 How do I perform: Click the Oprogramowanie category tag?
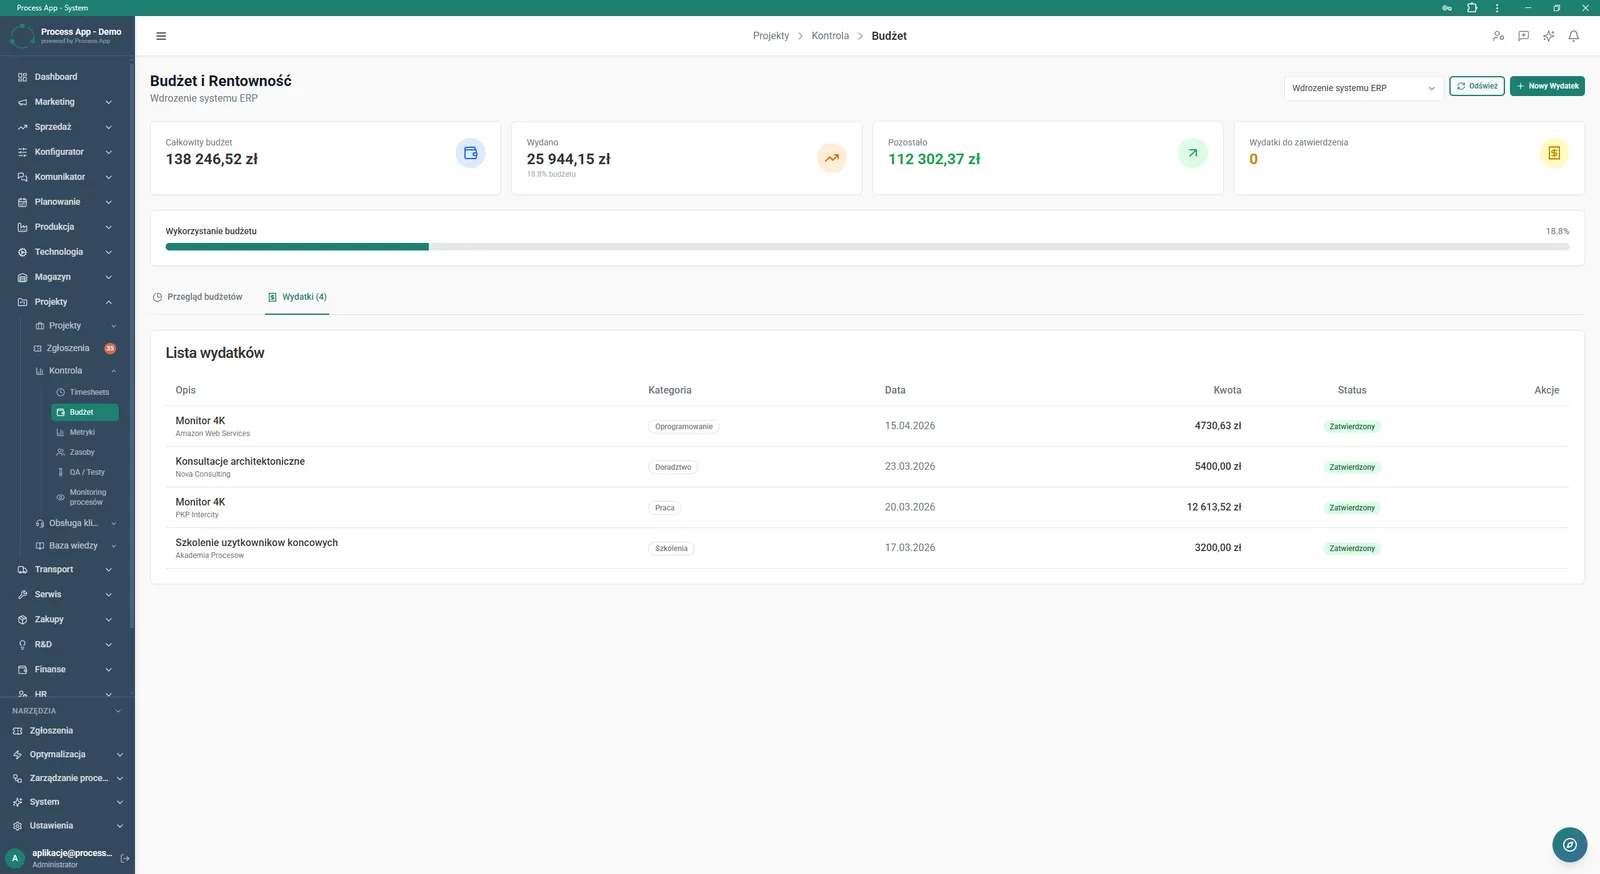click(684, 427)
